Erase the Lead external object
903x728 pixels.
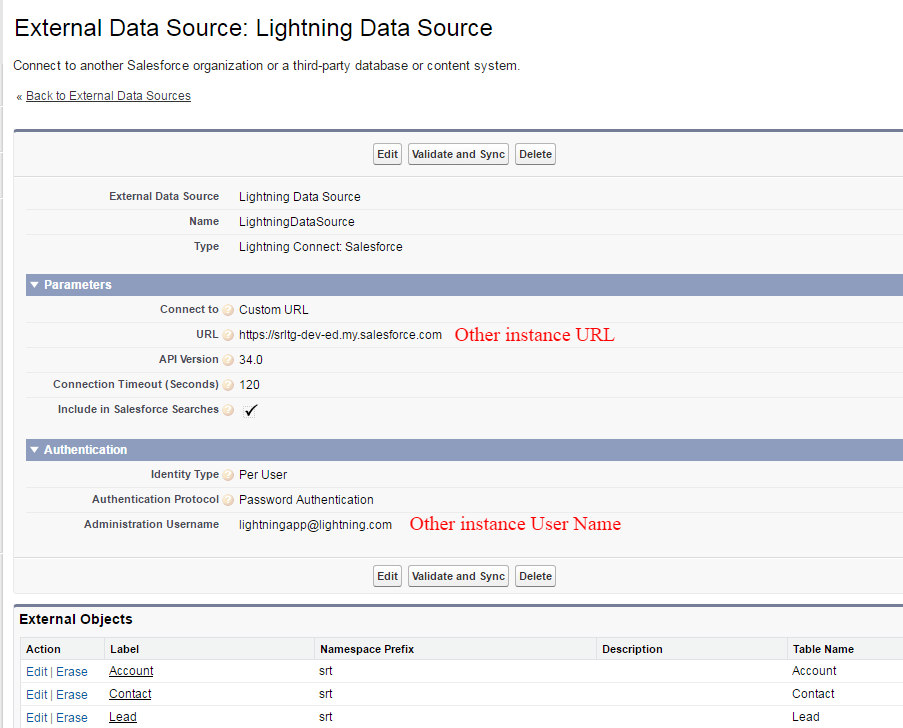click(72, 718)
